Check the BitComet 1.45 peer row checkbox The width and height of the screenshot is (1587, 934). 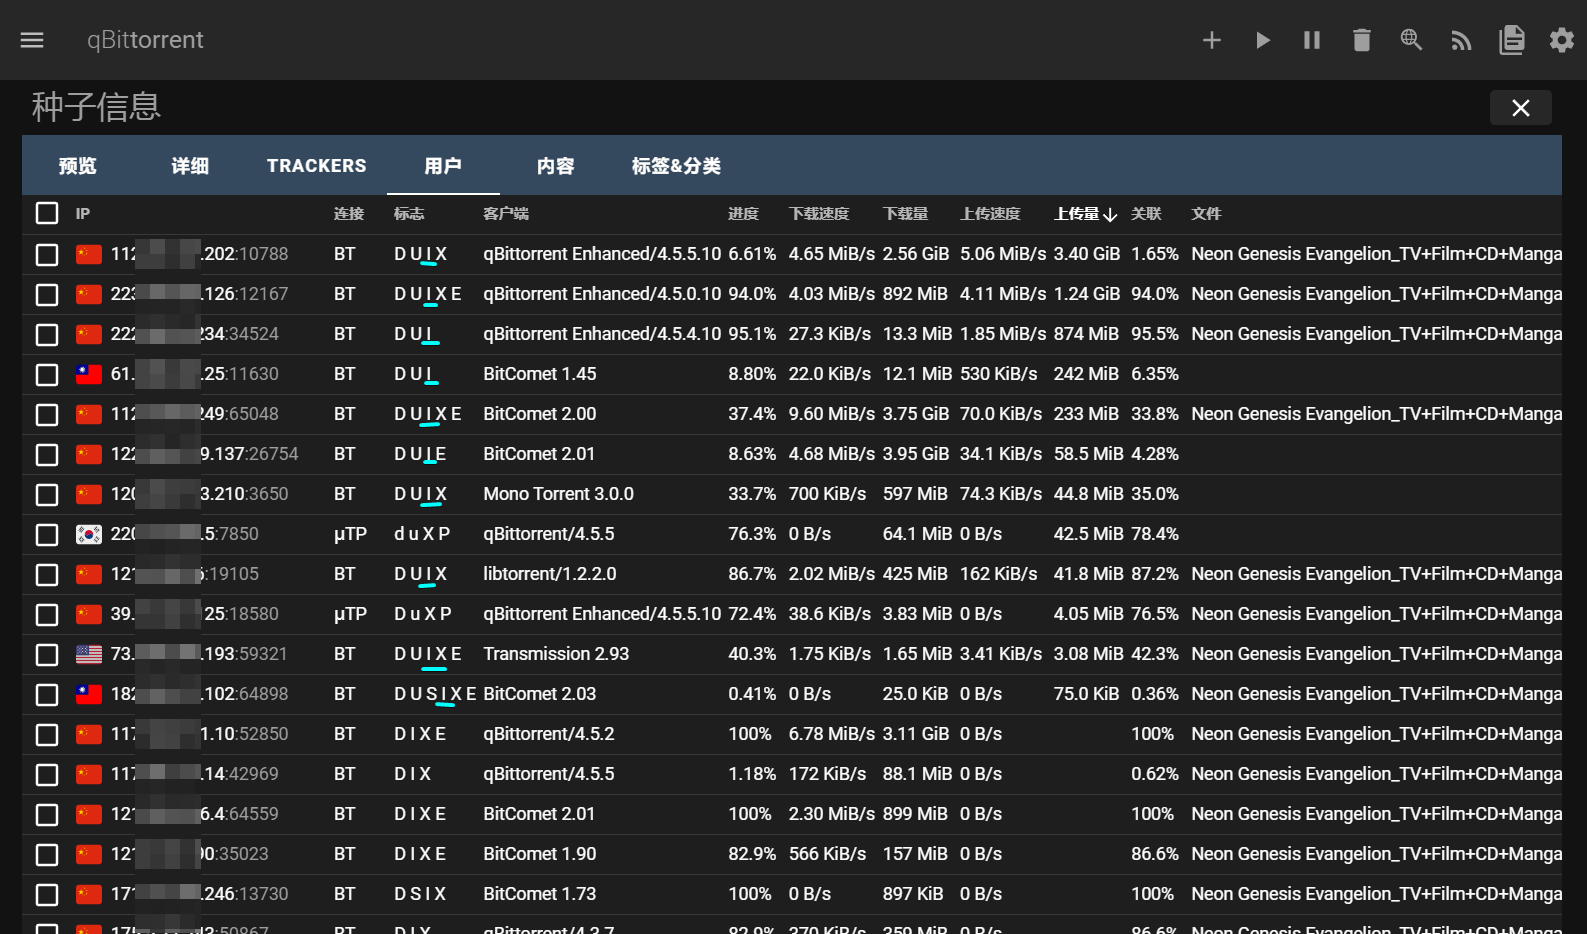click(47, 374)
